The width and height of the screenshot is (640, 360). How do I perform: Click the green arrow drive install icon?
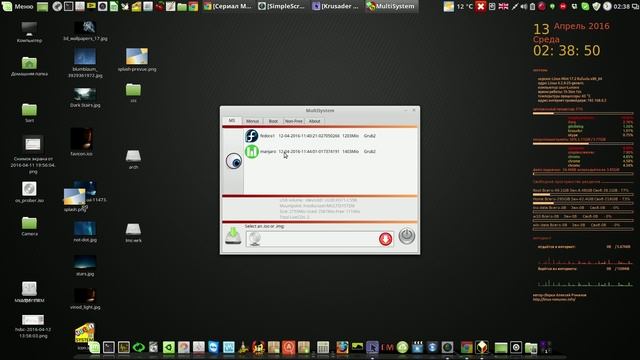233,236
